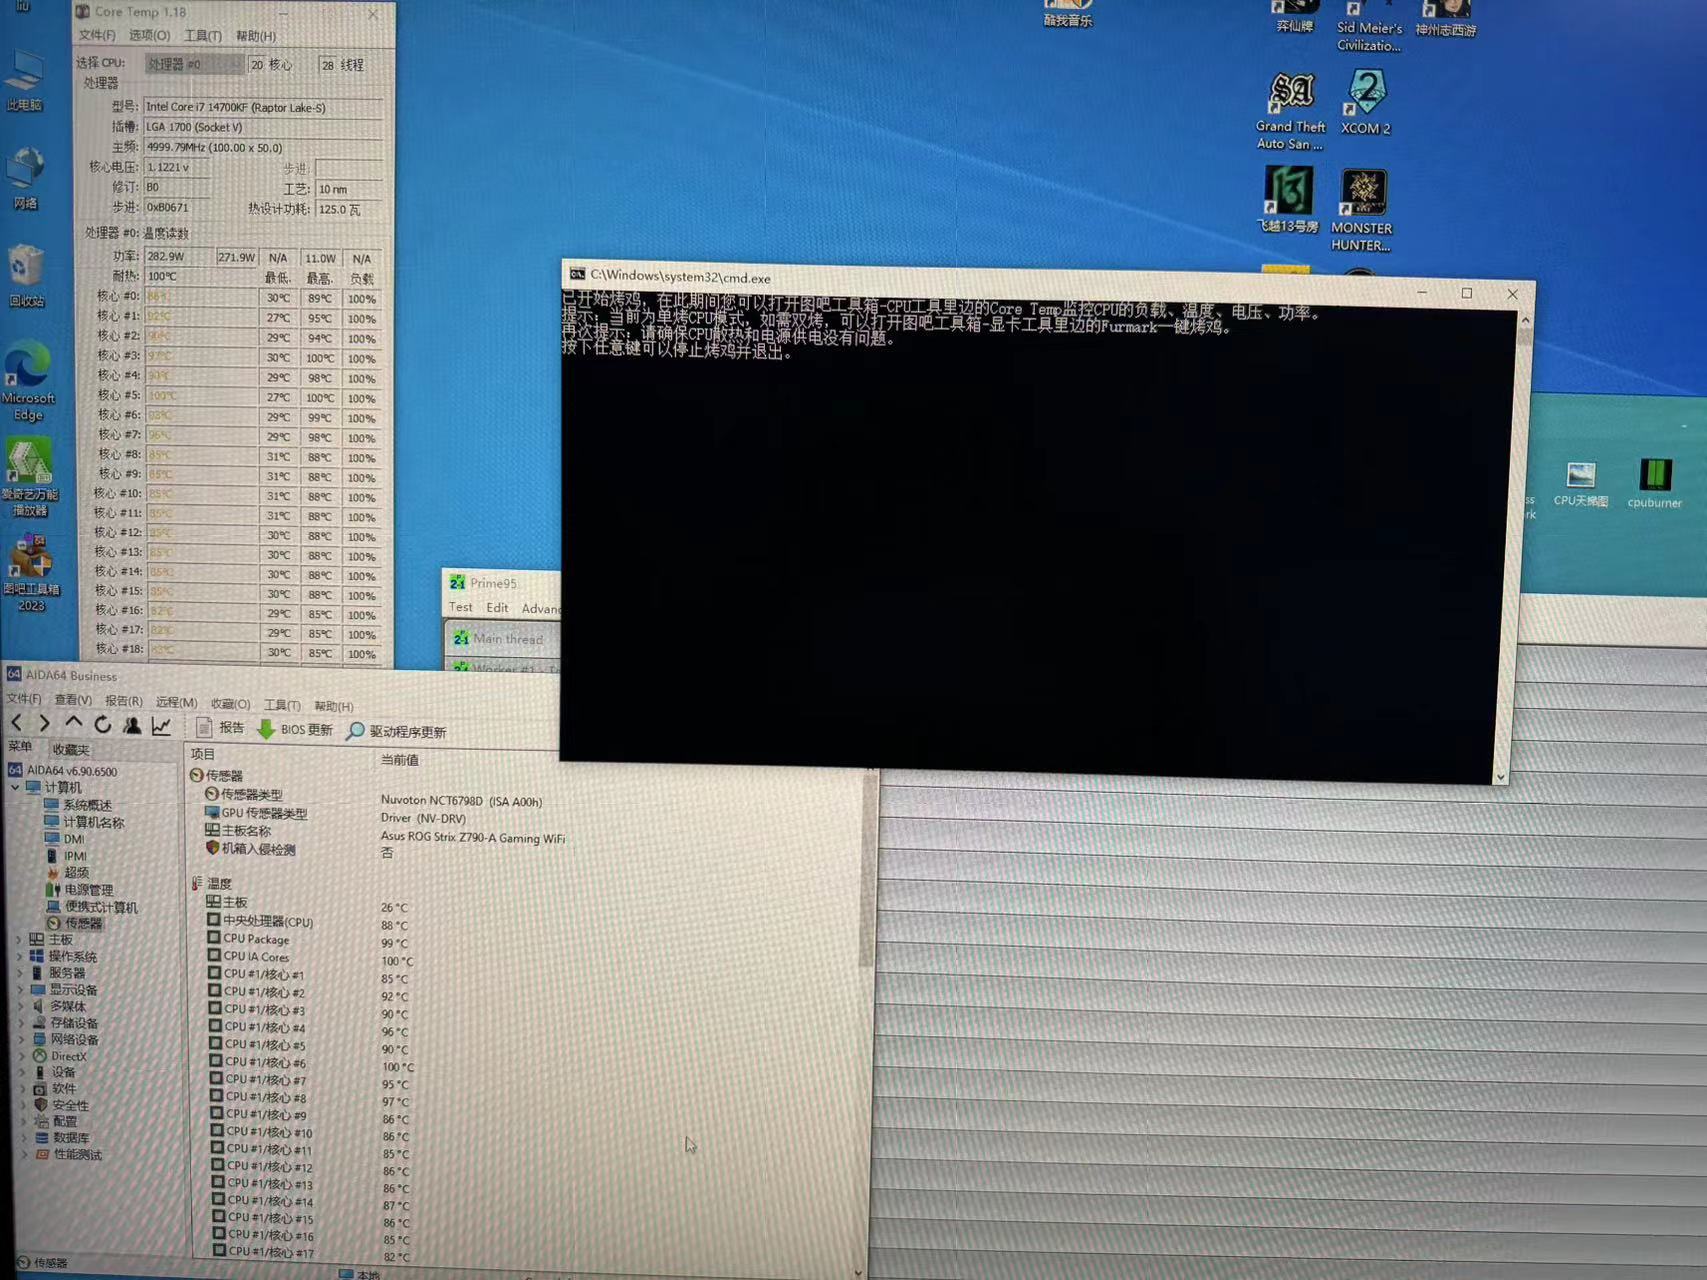Open the 网络 desktop icon
Screen dimensions: 1707x1280
tap(25, 179)
